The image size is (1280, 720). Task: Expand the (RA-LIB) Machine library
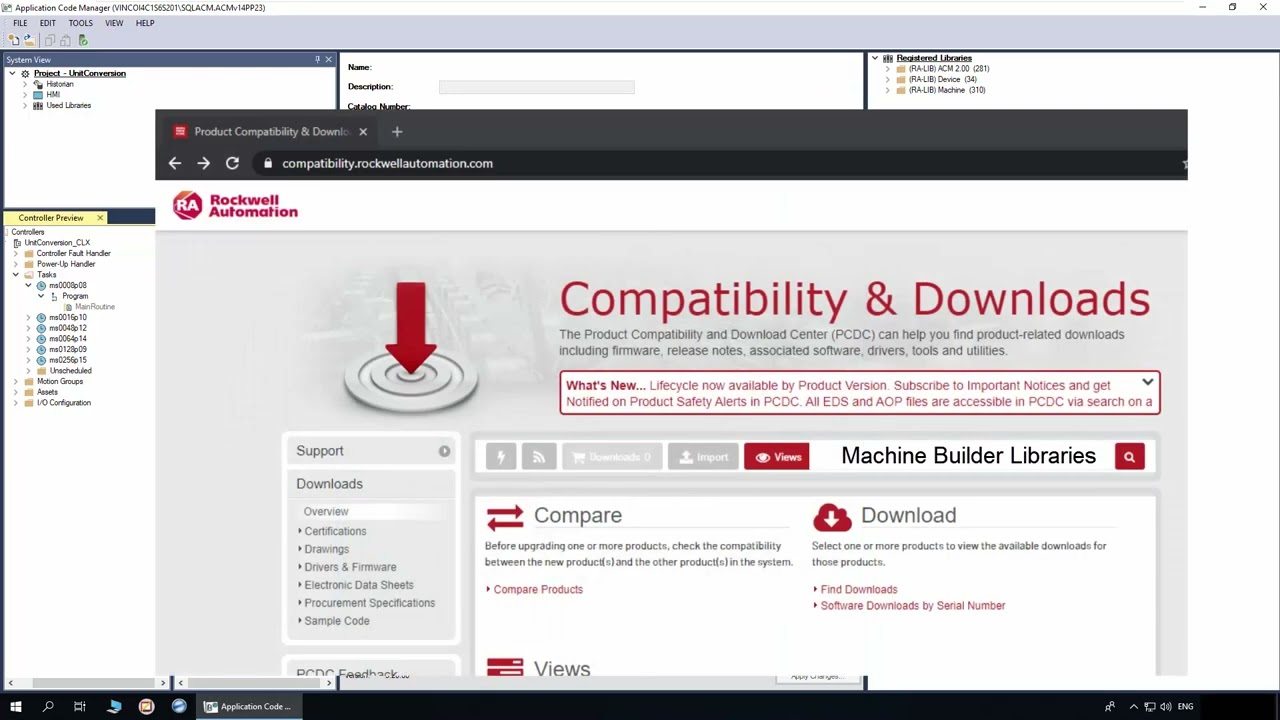888,90
